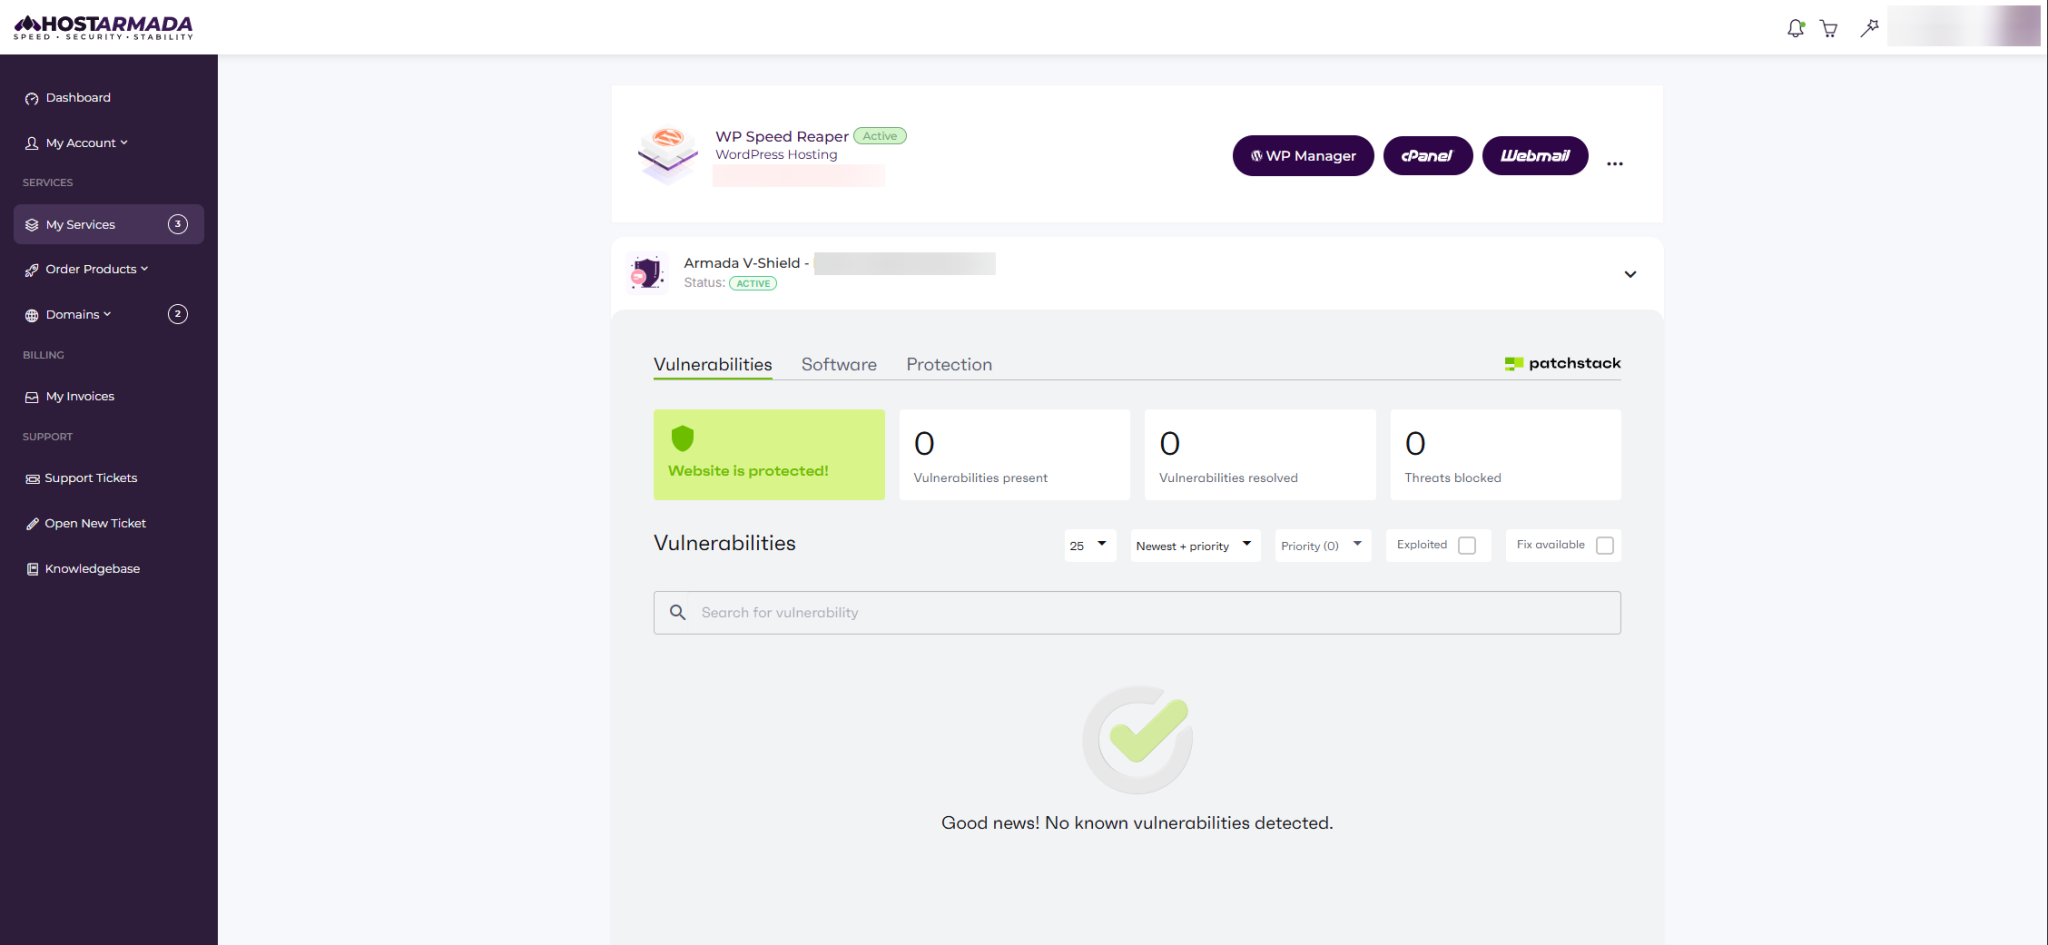Expand My Account in the sidebar
The height and width of the screenshot is (945, 2048).
click(x=86, y=143)
